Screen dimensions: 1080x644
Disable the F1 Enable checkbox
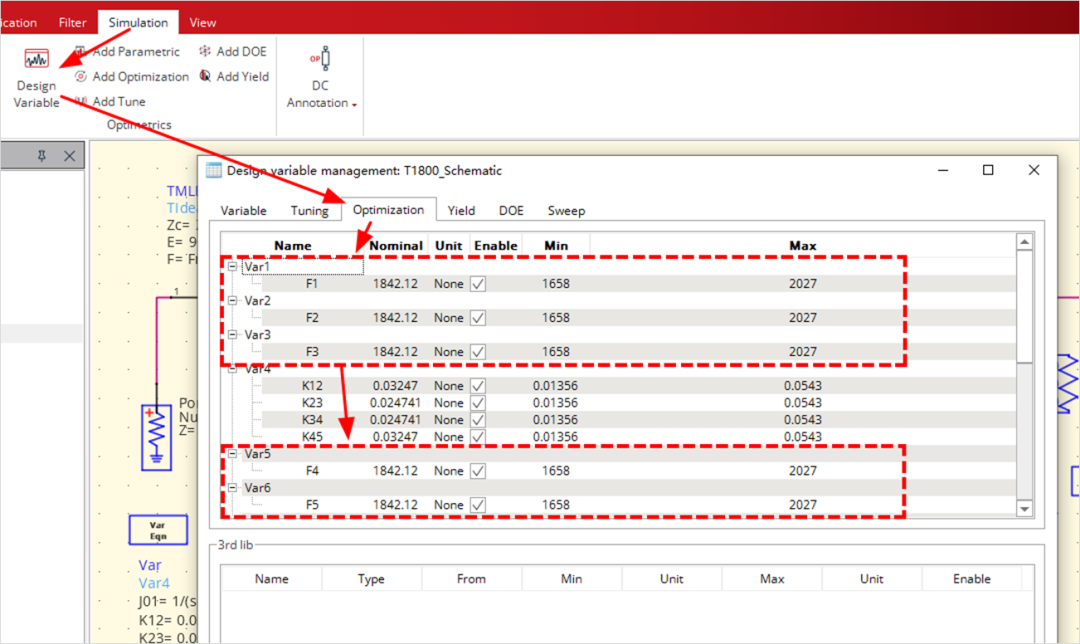coord(478,284)
